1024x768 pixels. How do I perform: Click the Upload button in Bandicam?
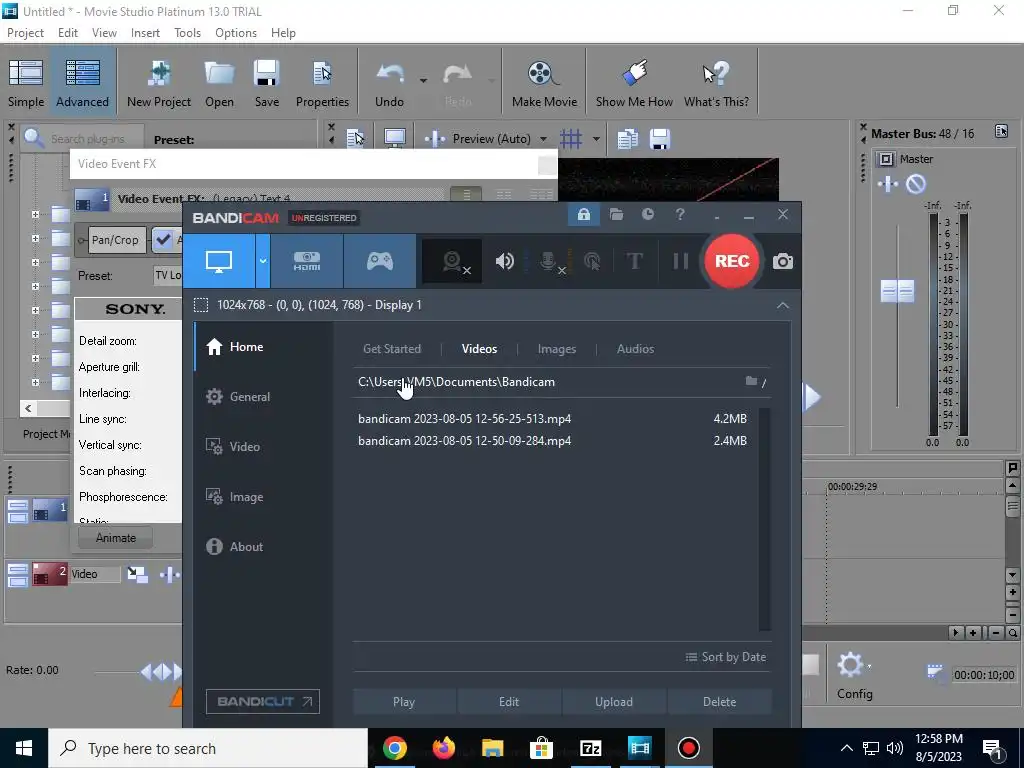click(x=614, y=701)
